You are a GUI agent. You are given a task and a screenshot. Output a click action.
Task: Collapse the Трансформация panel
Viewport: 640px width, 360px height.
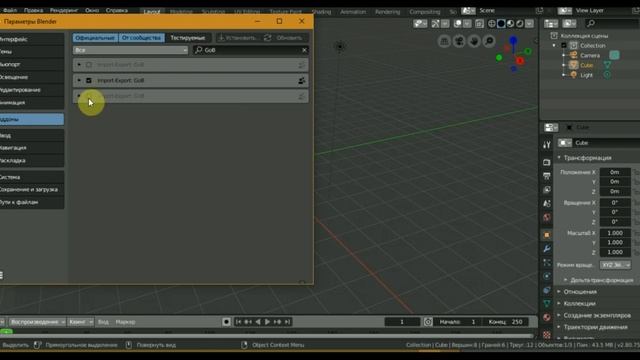(587, 158)
